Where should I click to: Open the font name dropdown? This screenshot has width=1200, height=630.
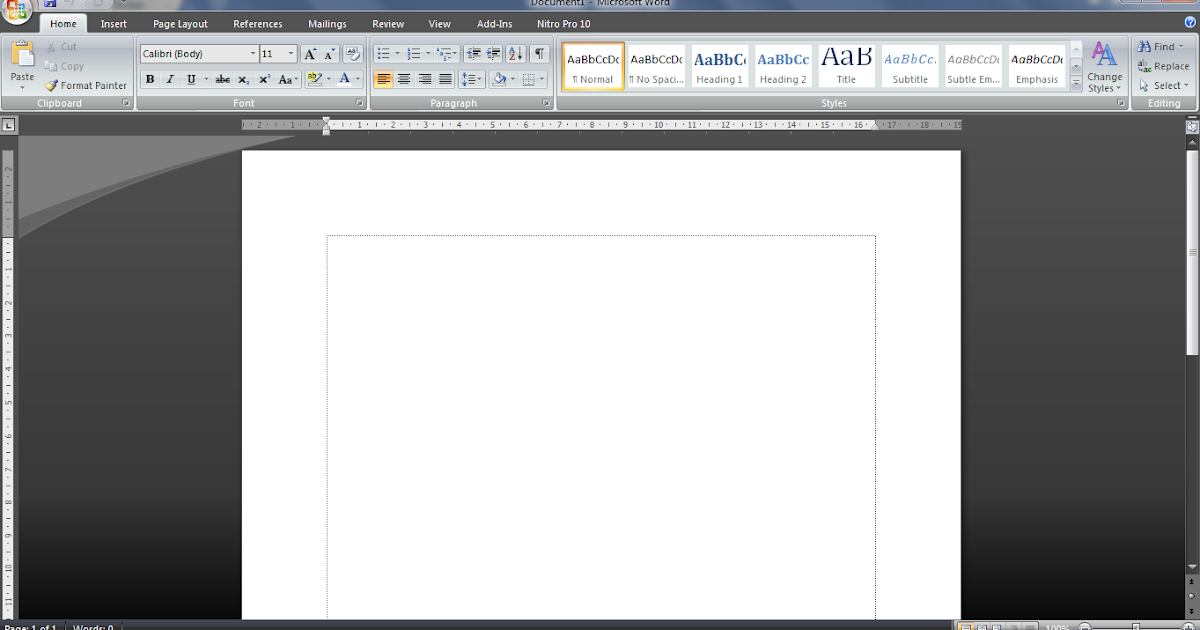[x=253, y=53]
